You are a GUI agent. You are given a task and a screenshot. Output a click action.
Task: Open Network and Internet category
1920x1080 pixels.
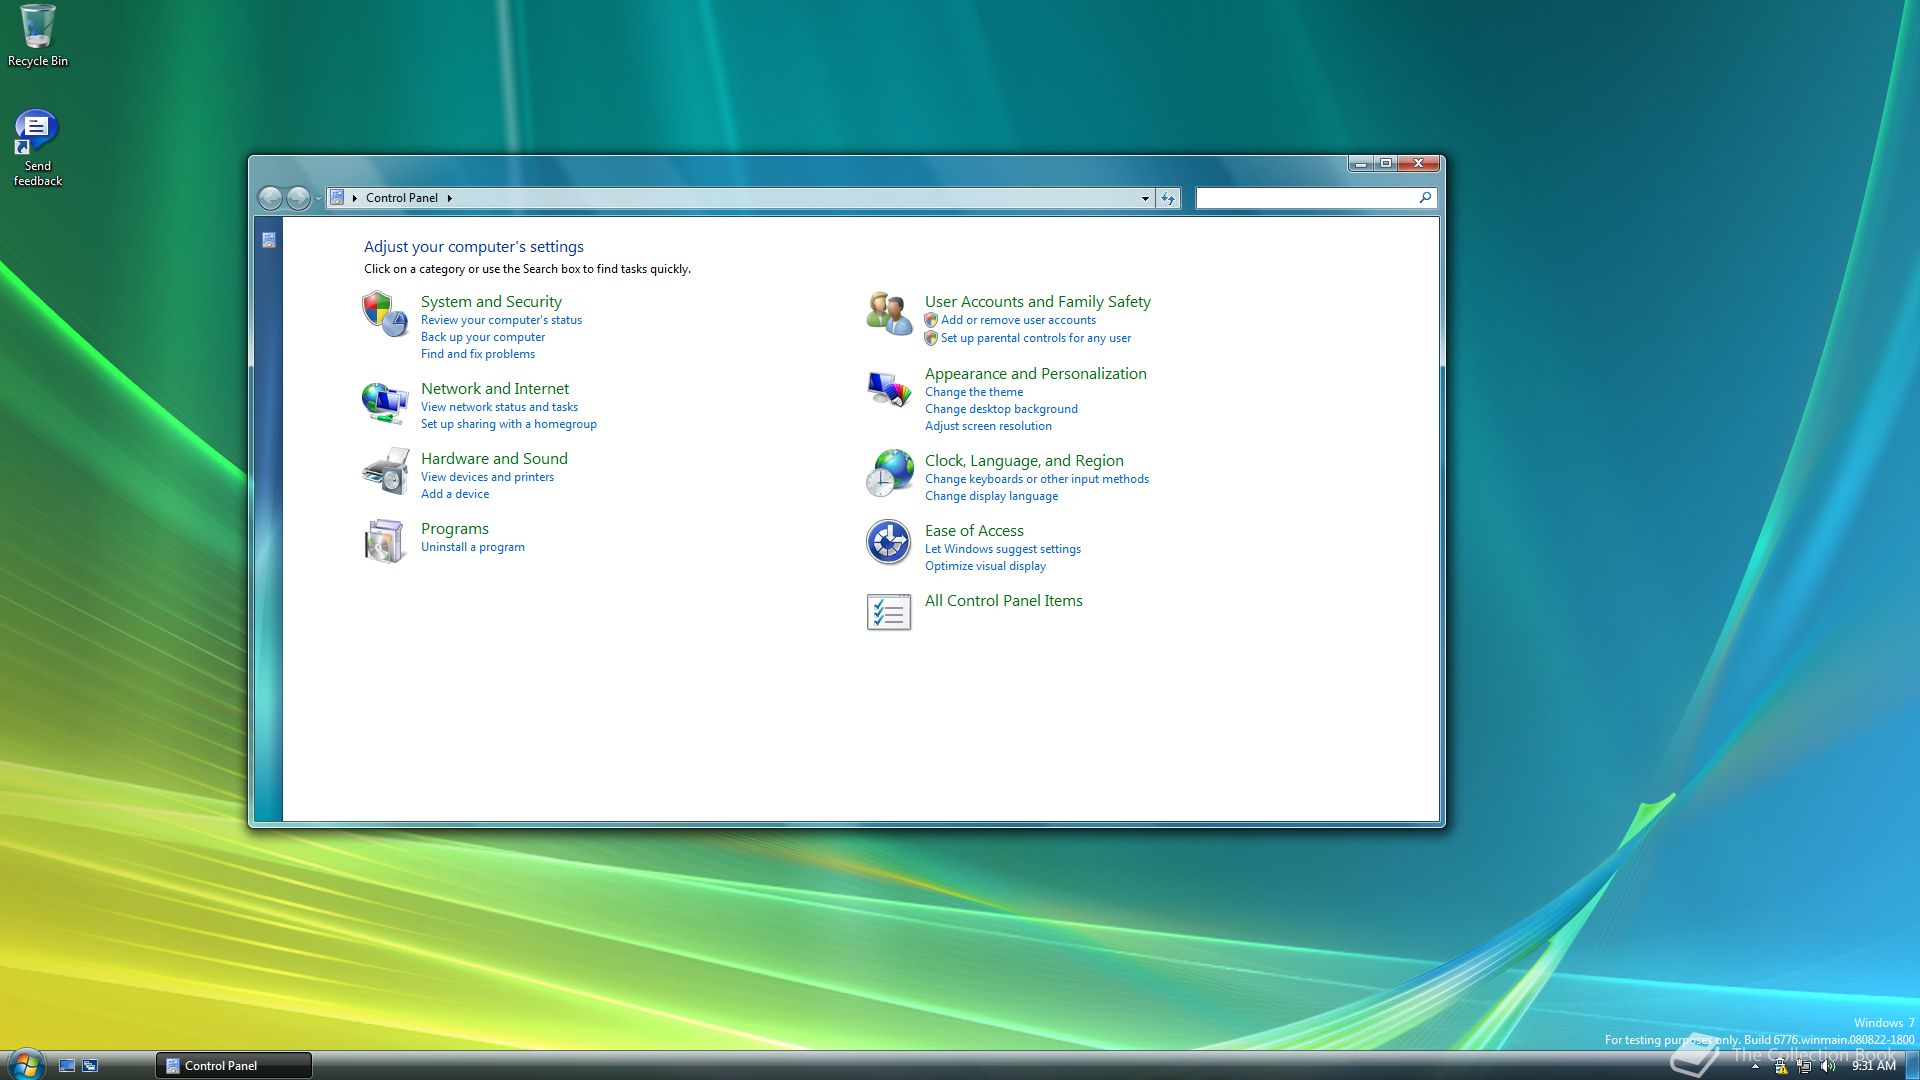[495, 388]
